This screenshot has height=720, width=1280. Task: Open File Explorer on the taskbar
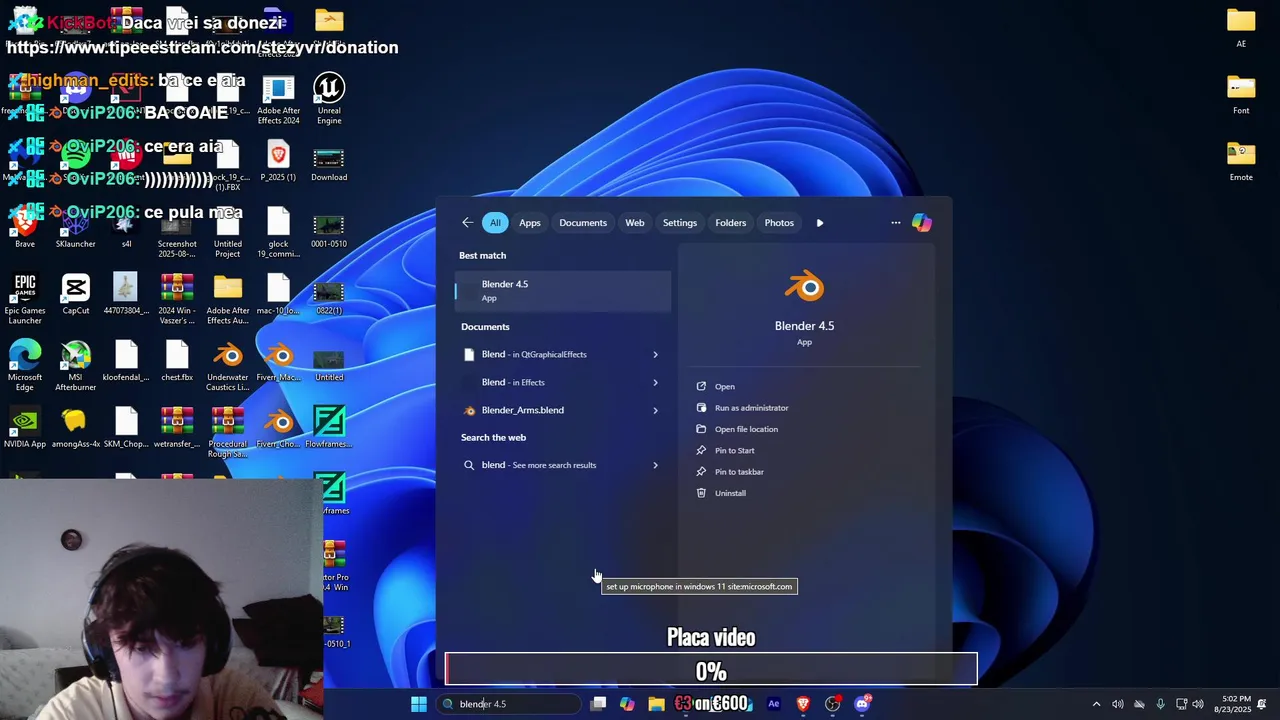pos(656,704)
